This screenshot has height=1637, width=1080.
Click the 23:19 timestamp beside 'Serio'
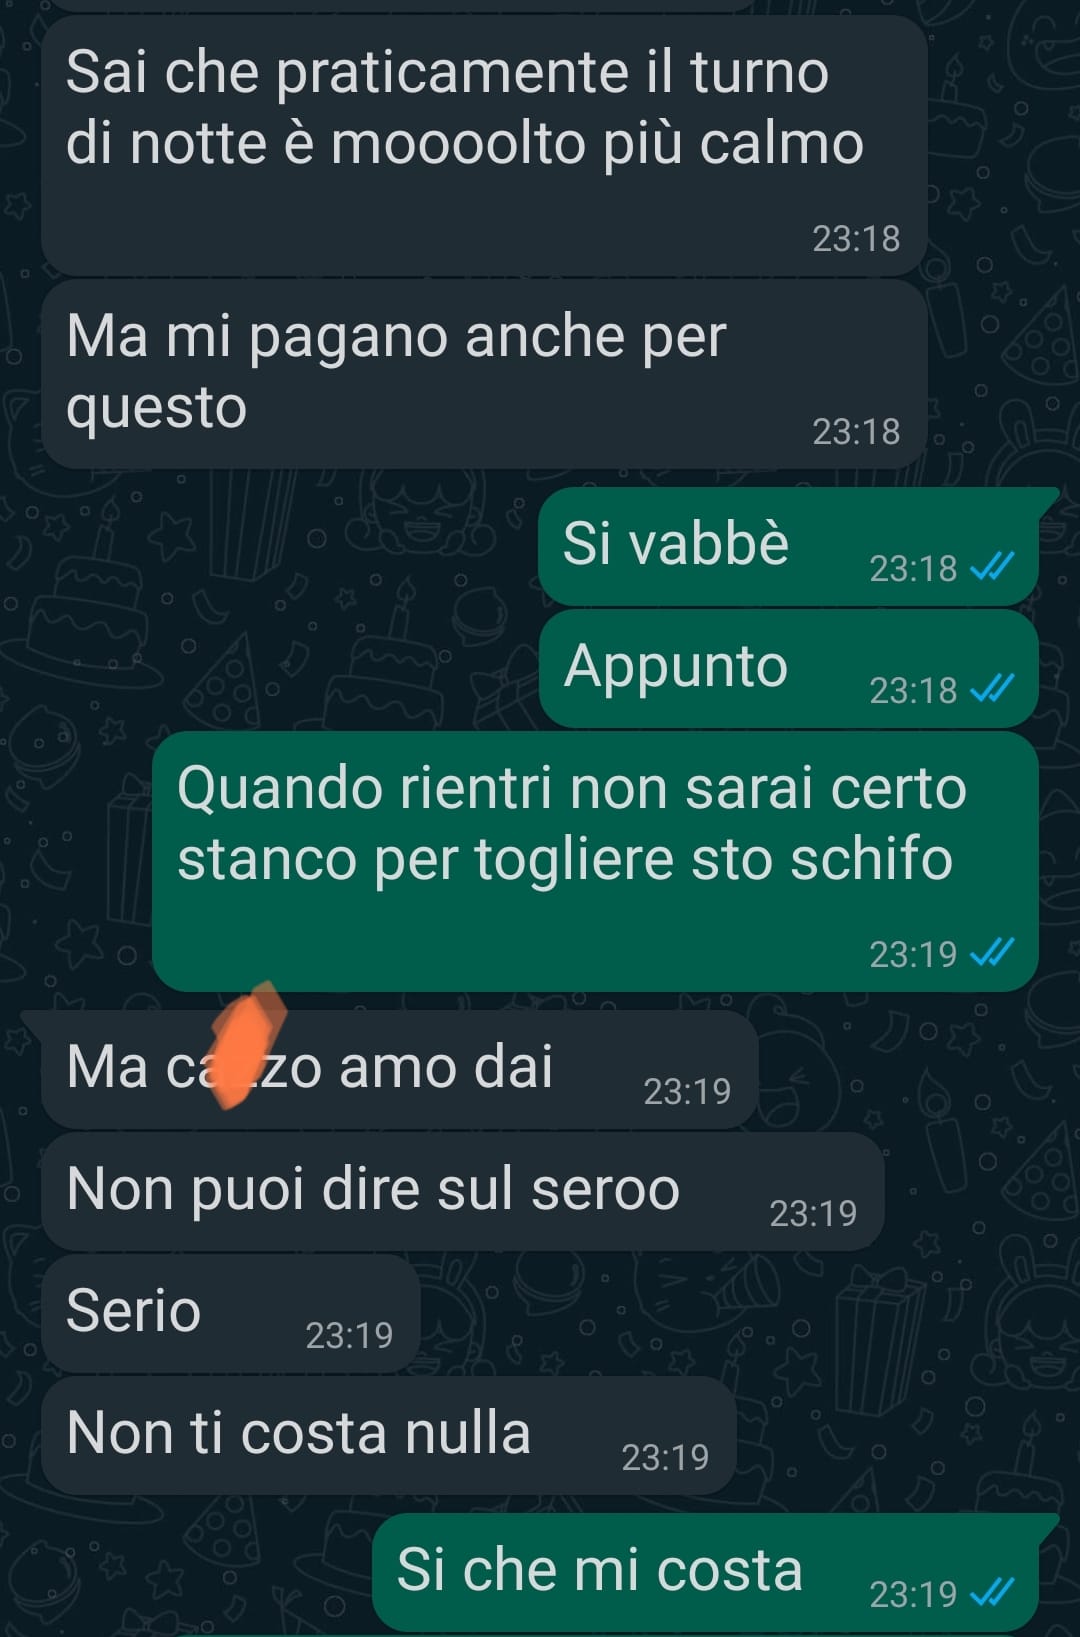point(349,1335)
